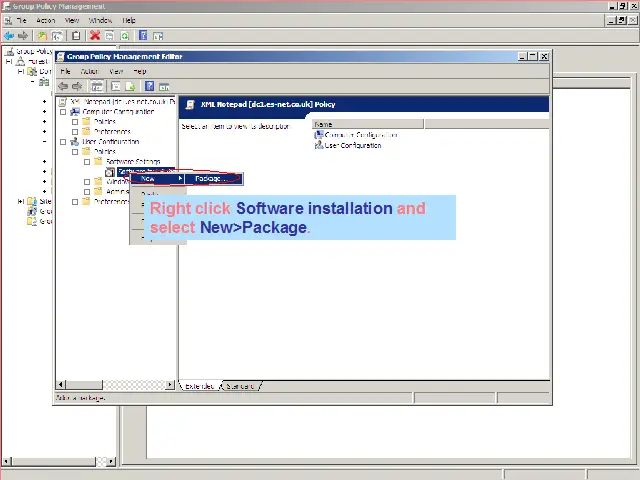
Task: Open the Window menu in Group Policy Management
Action: click(100, 20)
